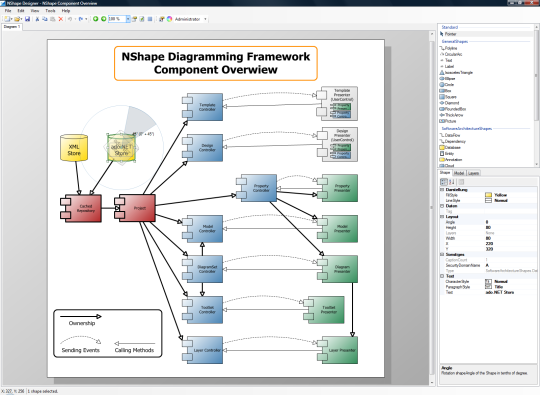Select the Shape properties tab
The width and height of the screenshot is (540, 395).
445,173
